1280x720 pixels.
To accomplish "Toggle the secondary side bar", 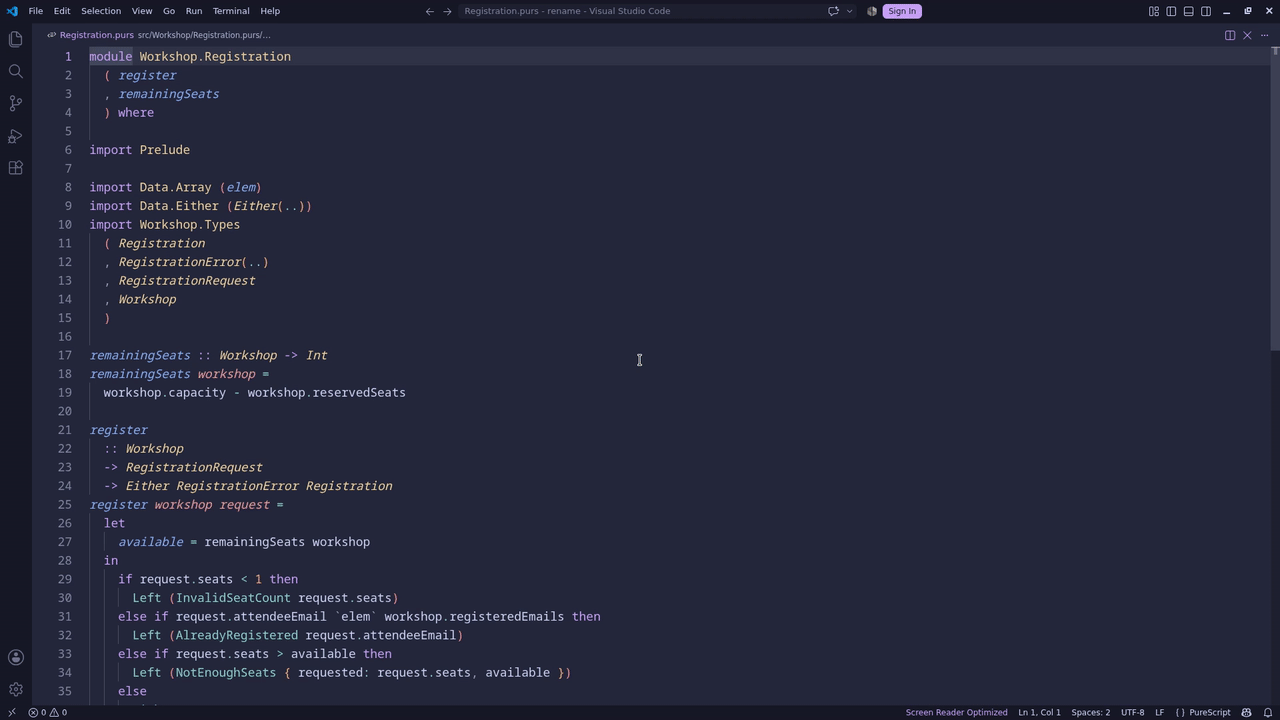I will pos(1206,11).
